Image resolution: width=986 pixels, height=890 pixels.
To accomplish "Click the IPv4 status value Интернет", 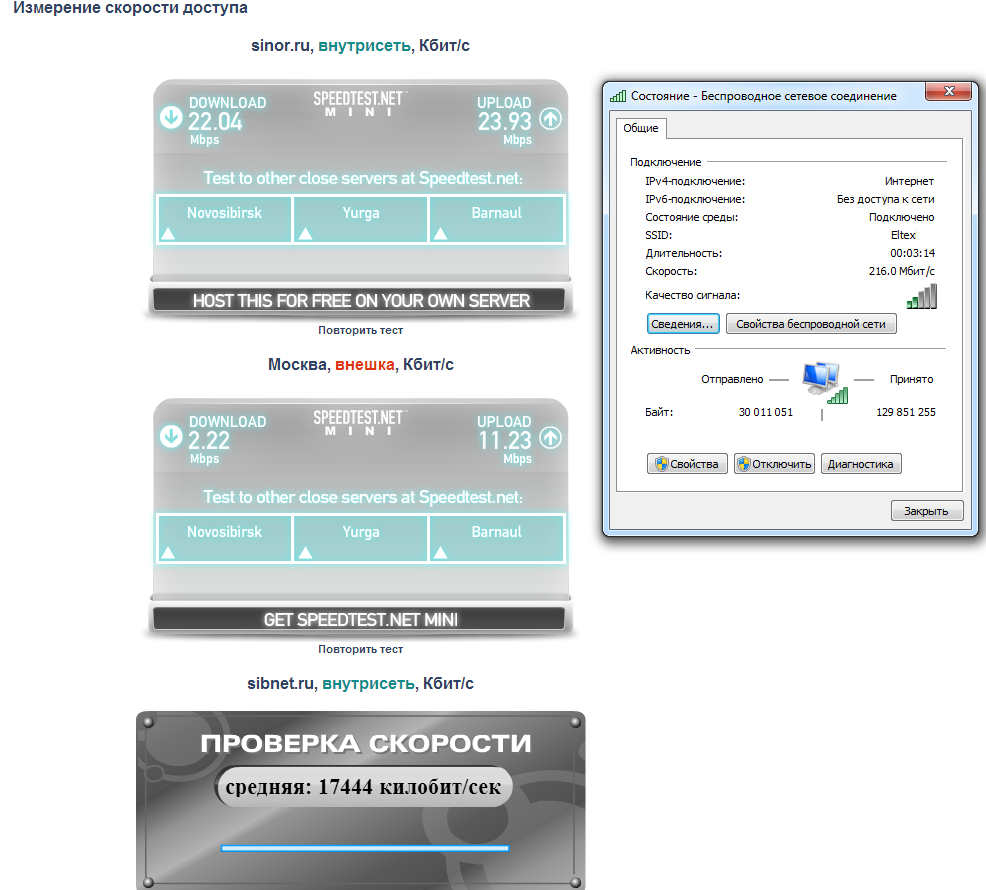I will pyautogui.click(x=909, y=181).
